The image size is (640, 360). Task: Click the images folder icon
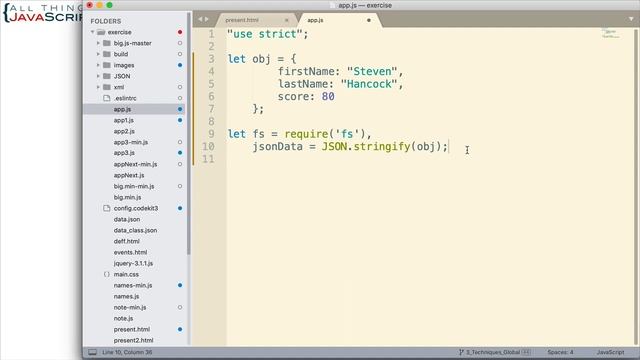coord(107,65)
